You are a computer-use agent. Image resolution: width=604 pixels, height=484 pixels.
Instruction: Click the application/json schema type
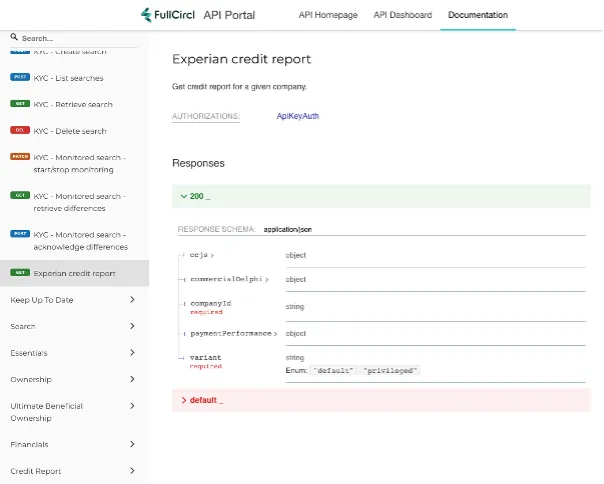[x=288, y=230]
